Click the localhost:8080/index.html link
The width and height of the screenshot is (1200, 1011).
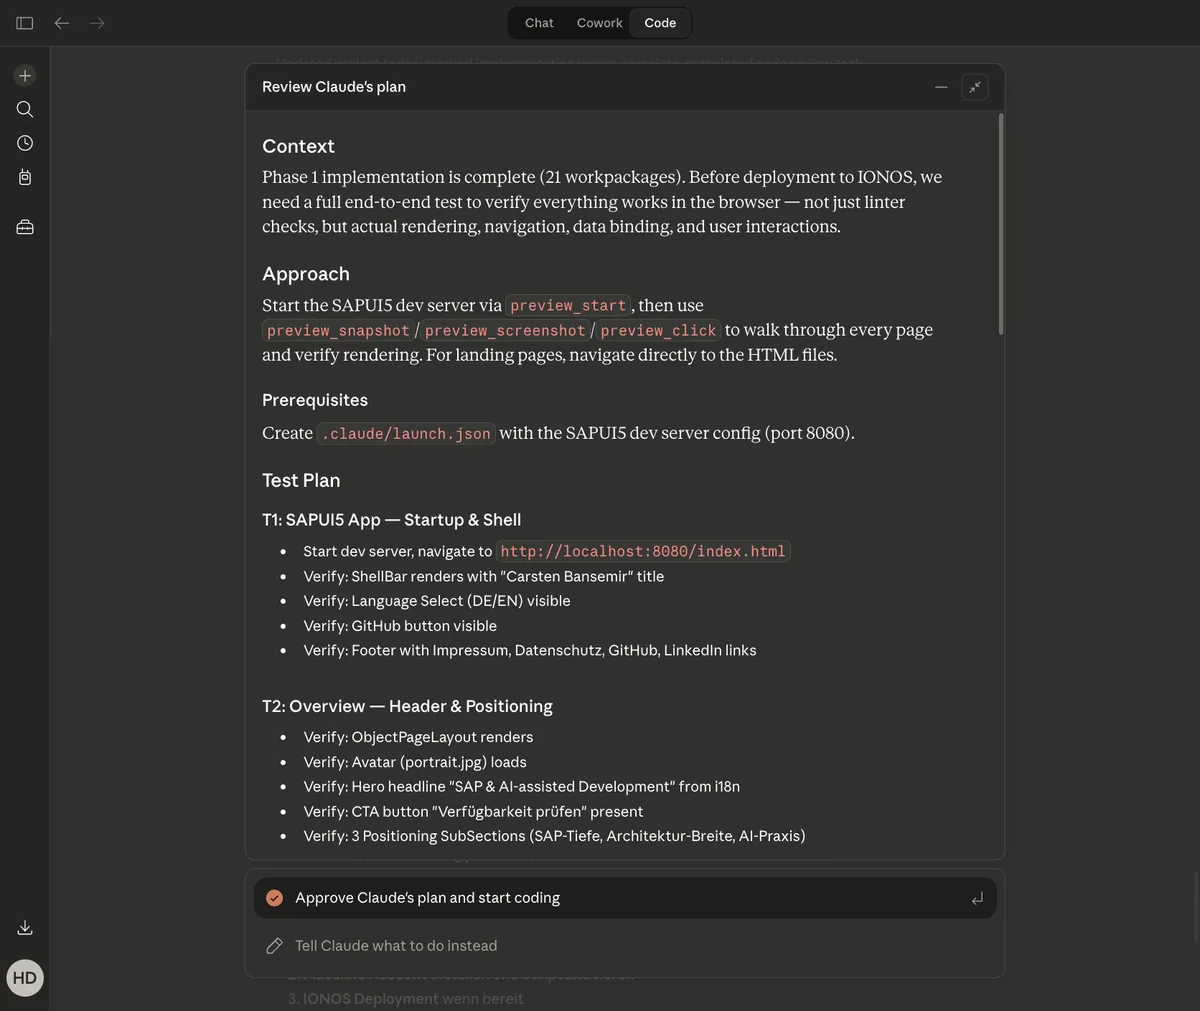pyautogui.click(x=643, y=552)
